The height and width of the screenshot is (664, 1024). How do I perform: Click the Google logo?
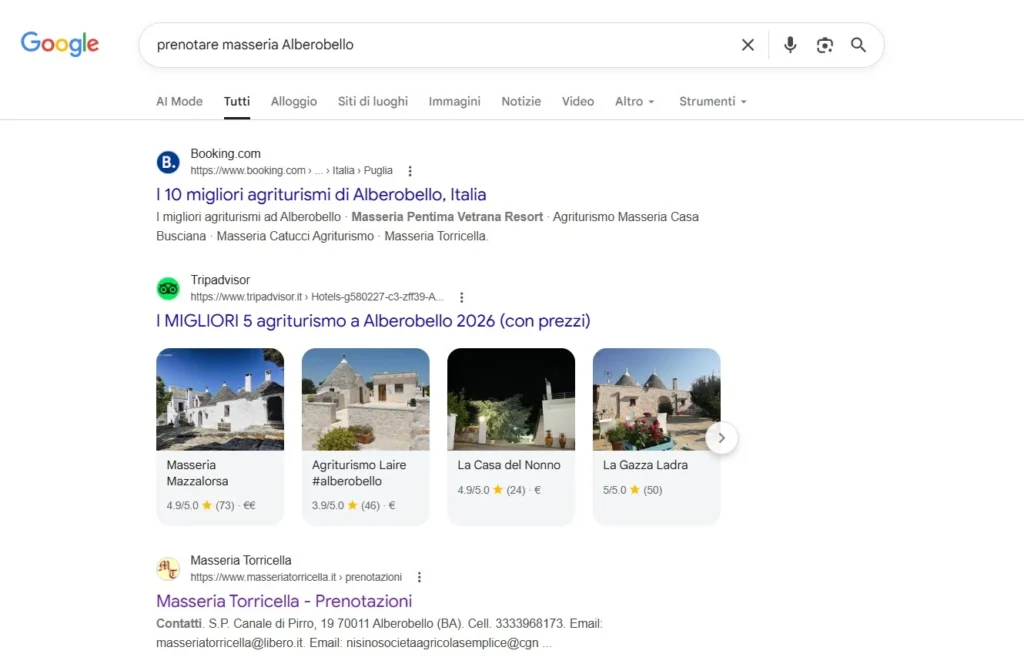59,44
